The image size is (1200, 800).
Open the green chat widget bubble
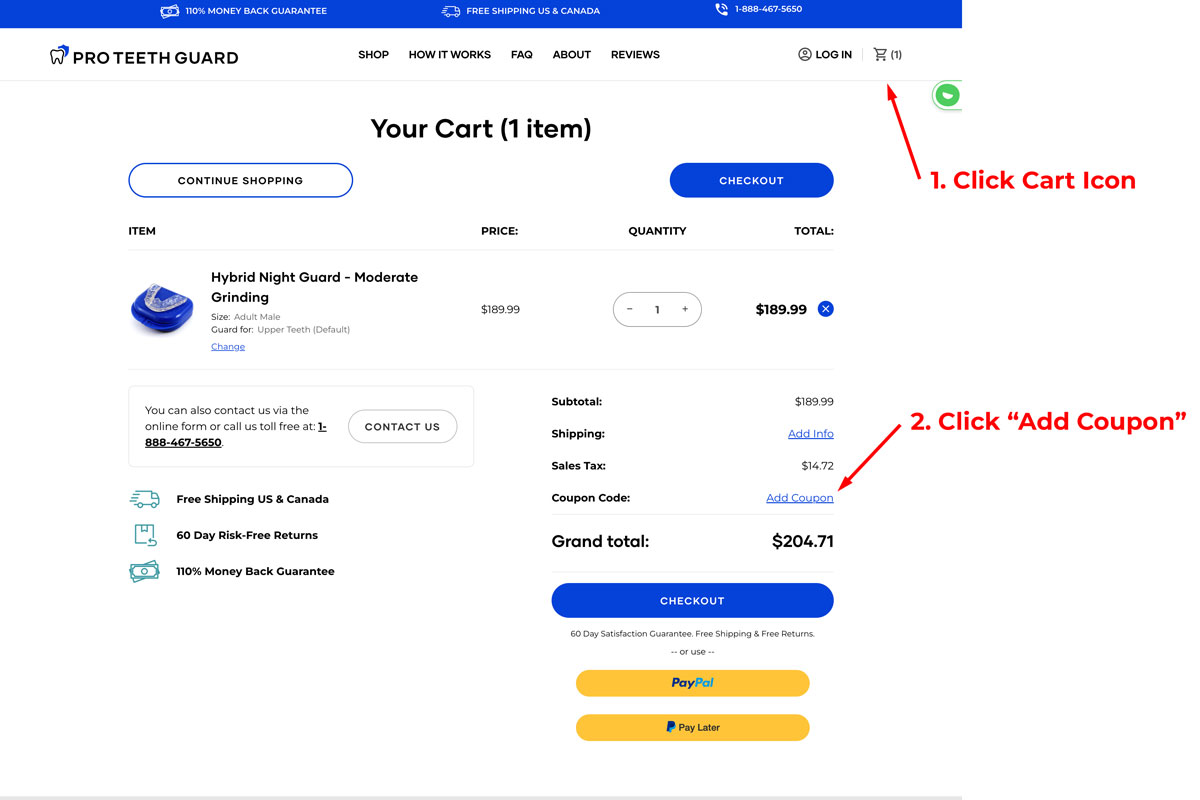click(947, 95)
